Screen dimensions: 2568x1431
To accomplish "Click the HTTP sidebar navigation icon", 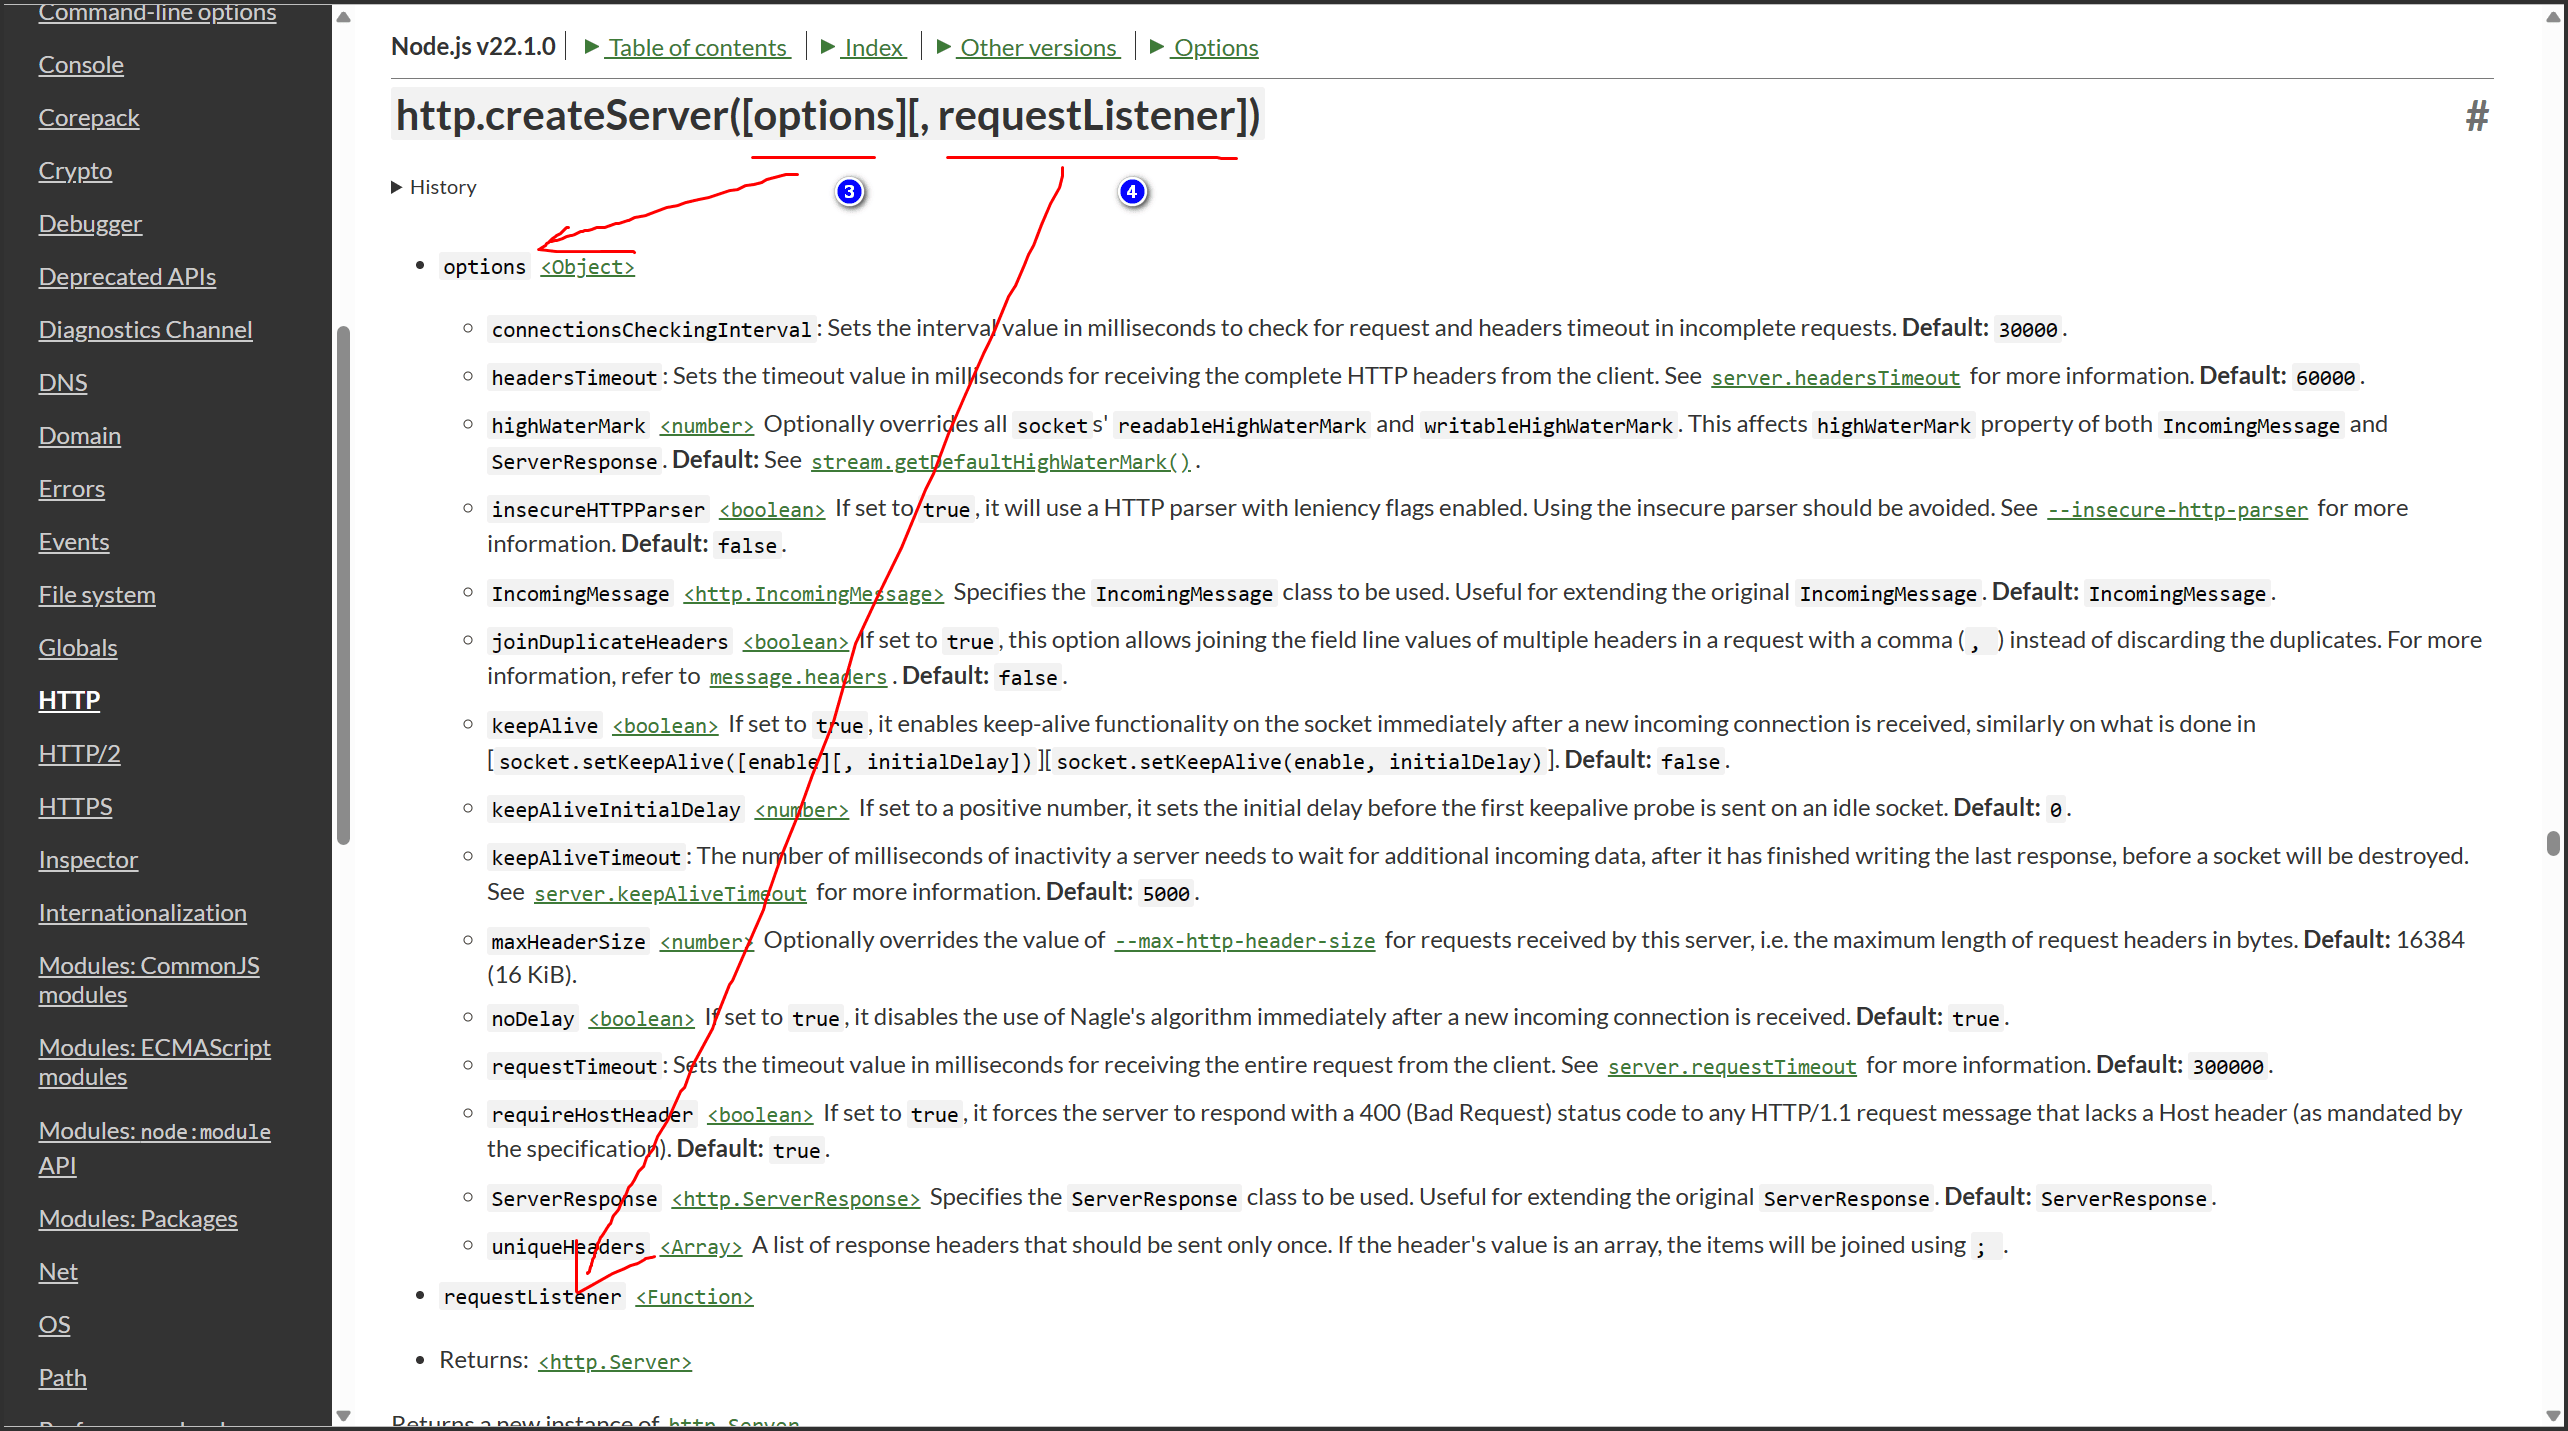I will pyautogui.click(x=70, y=700).
